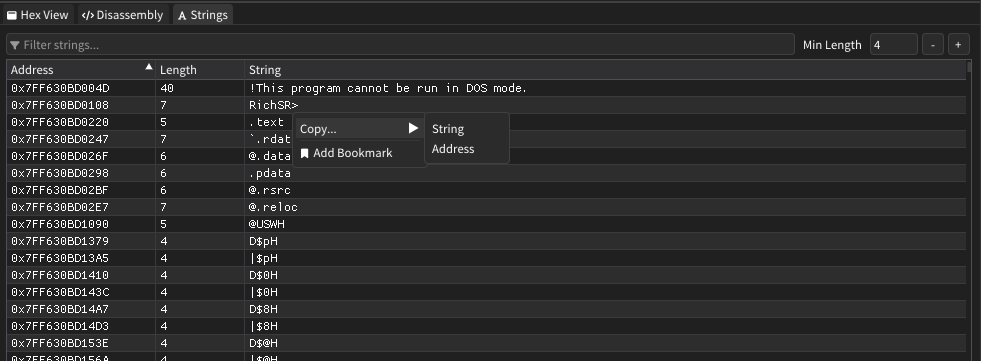Select the @.rsrc string
Image resolution: width=981 pixels, height=361 pixels.
coord(270,190)
